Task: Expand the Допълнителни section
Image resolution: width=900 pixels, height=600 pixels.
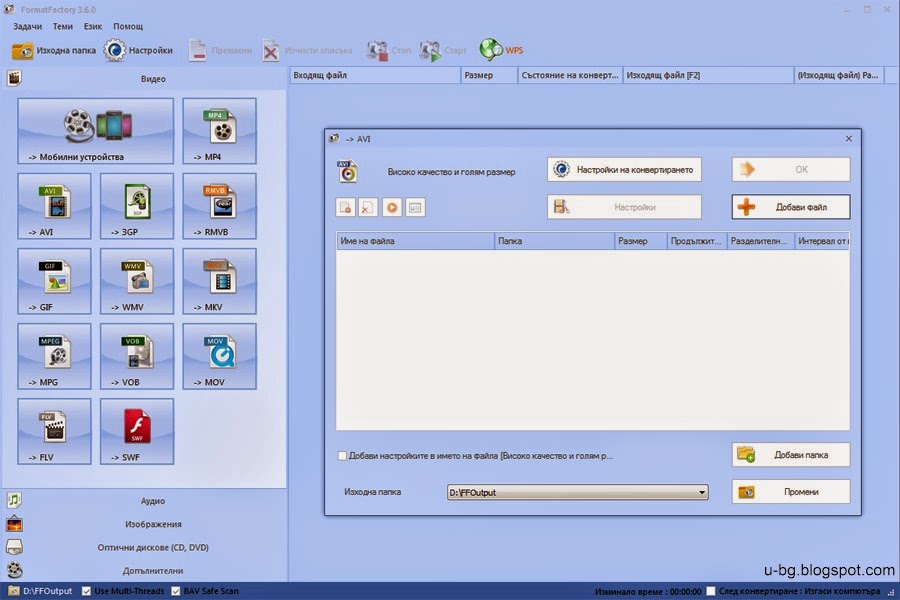Action: coord(143,571)
